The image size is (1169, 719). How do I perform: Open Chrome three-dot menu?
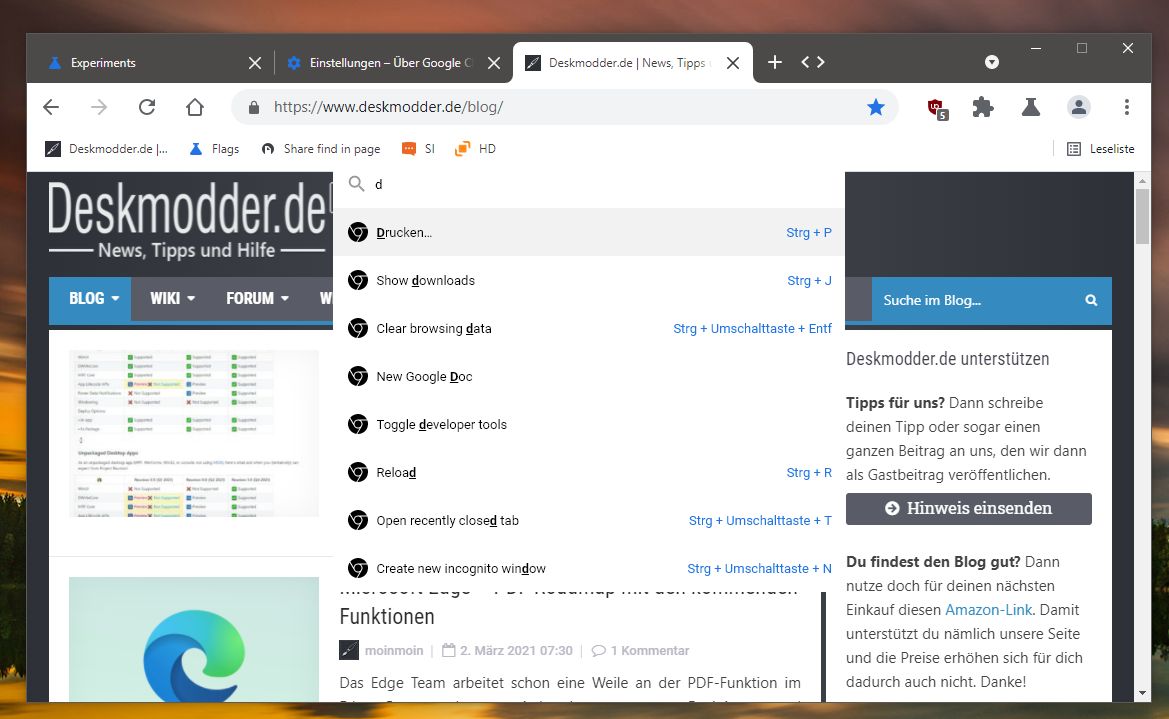pyautogui.click(x=1127, y=107)
